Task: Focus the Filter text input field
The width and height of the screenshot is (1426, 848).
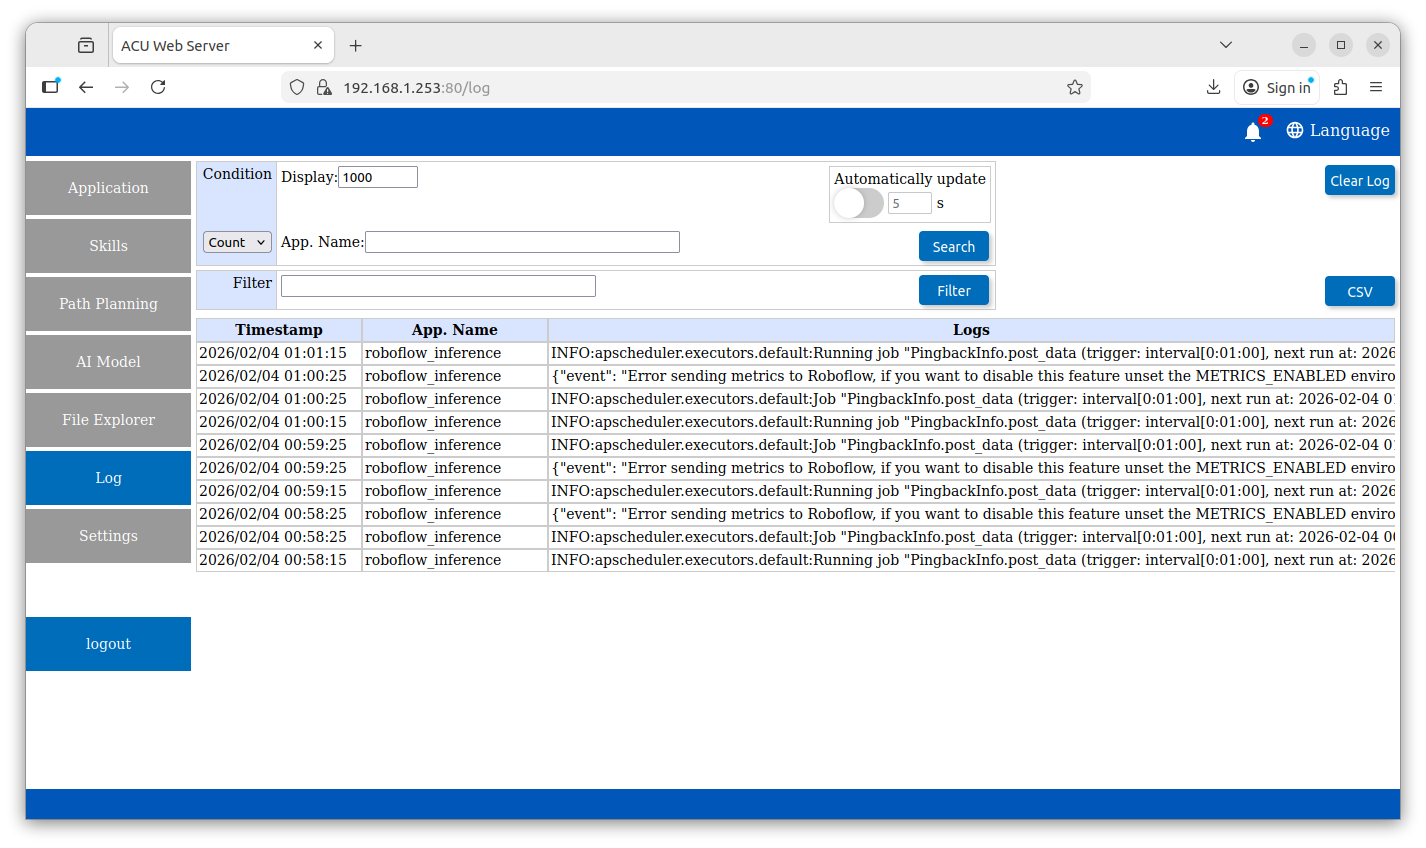Action: pos(438,286)
